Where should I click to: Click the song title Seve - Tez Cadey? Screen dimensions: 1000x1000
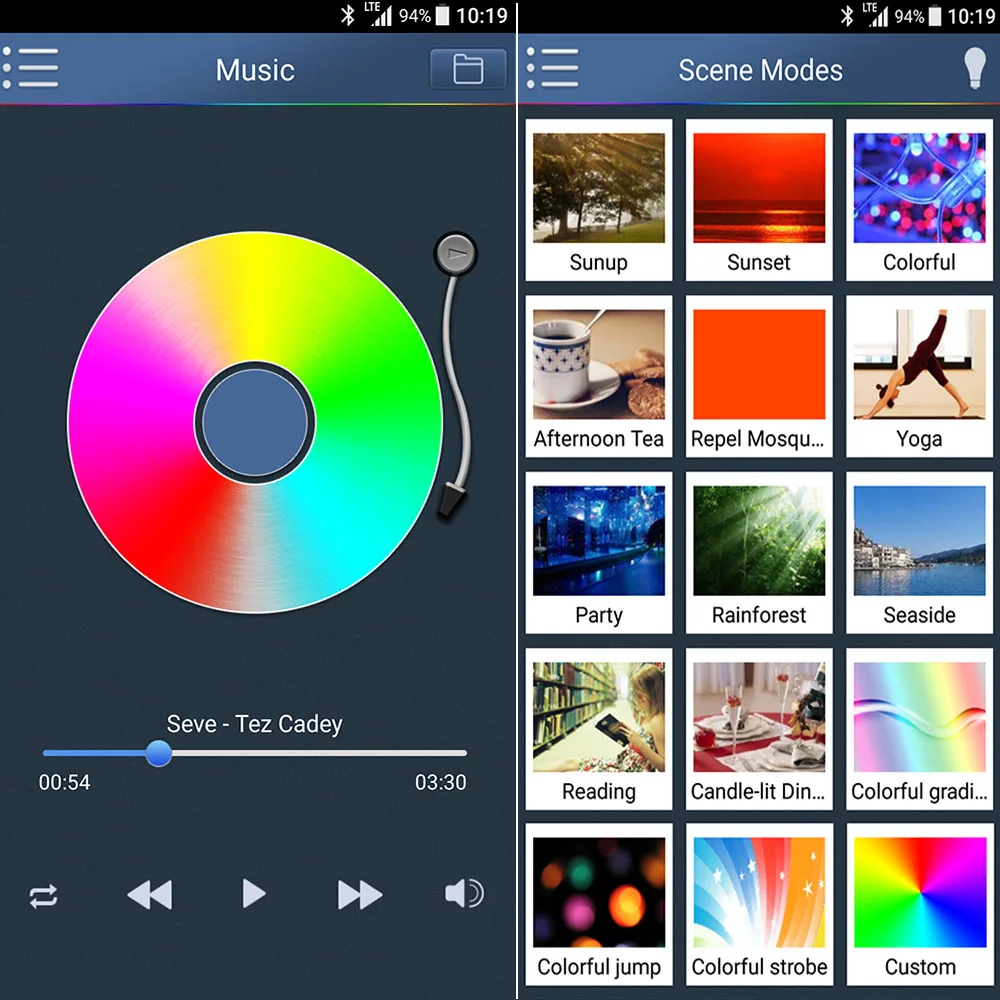(254, 724)
